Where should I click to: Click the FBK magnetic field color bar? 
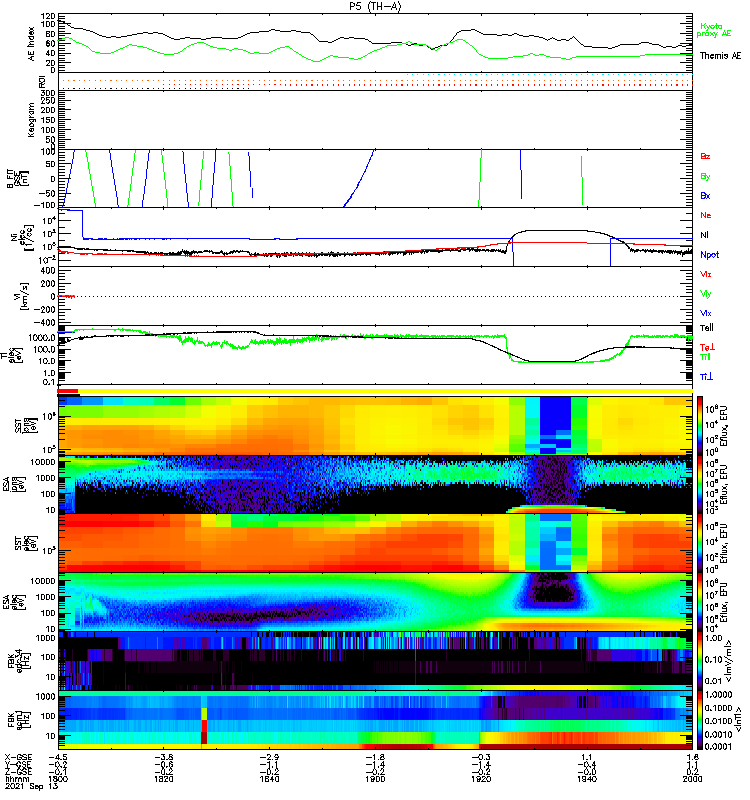700,720
